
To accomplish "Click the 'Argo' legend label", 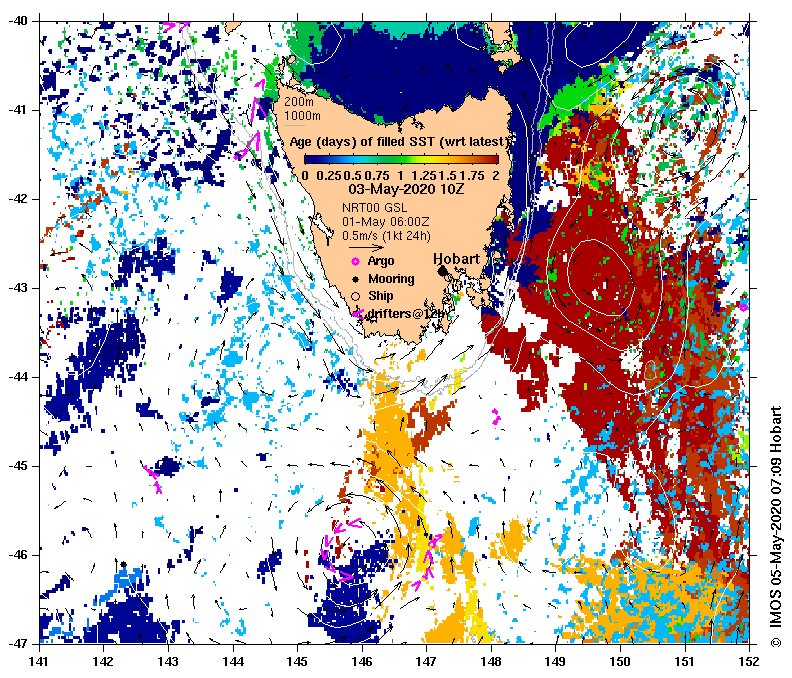I will point(381,261).
